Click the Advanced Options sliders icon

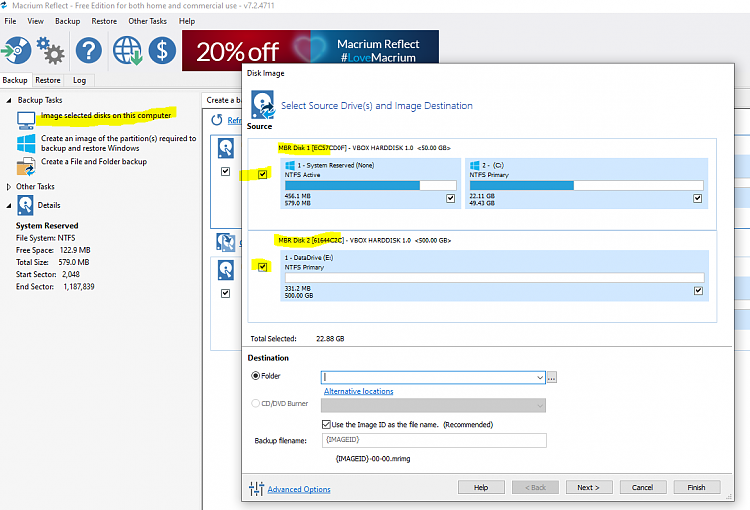point(256,488)
